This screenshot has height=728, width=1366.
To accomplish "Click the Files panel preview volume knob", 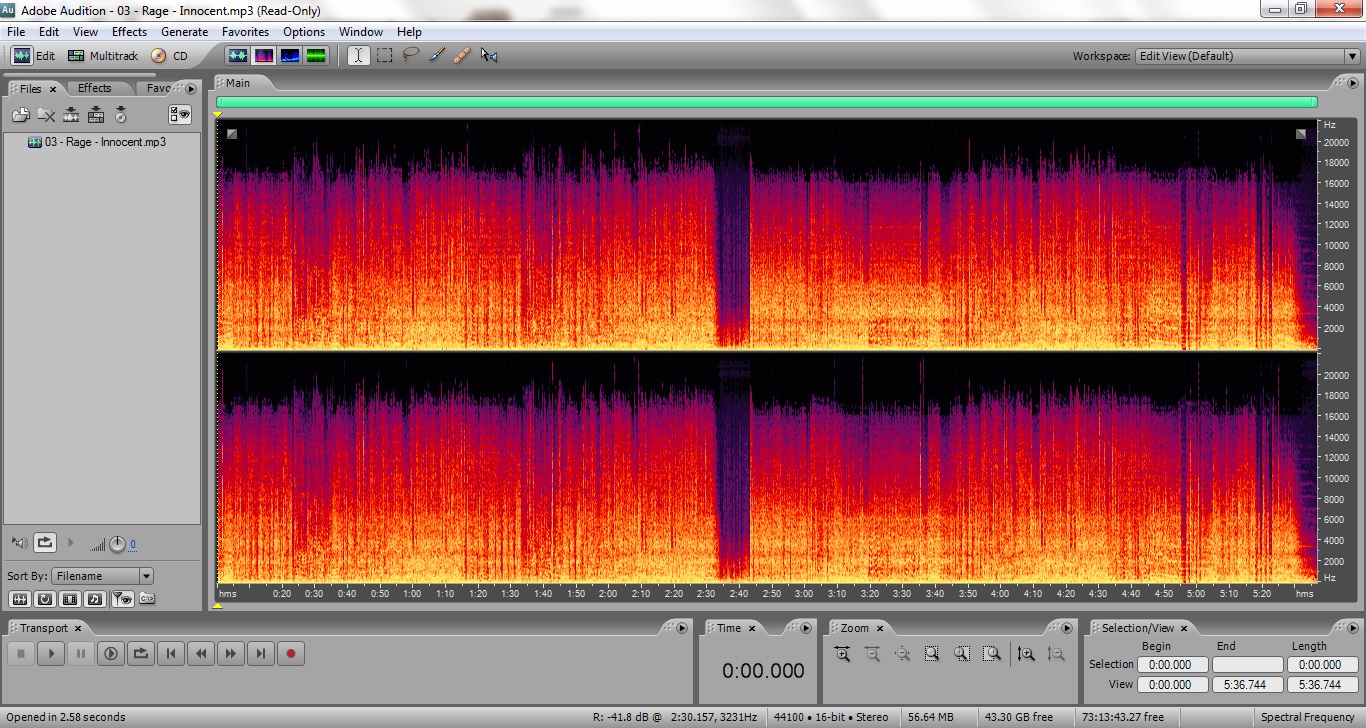I will (x=118, y=544).
